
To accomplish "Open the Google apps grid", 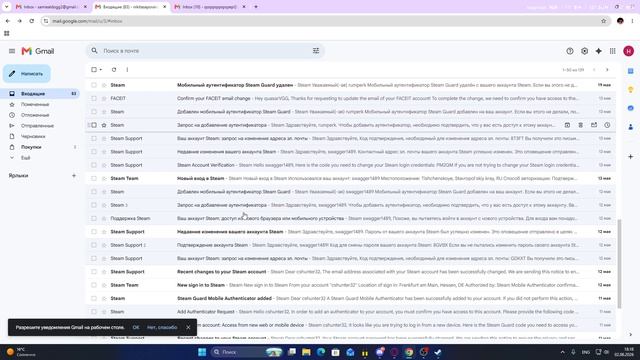I will (613, 51).
